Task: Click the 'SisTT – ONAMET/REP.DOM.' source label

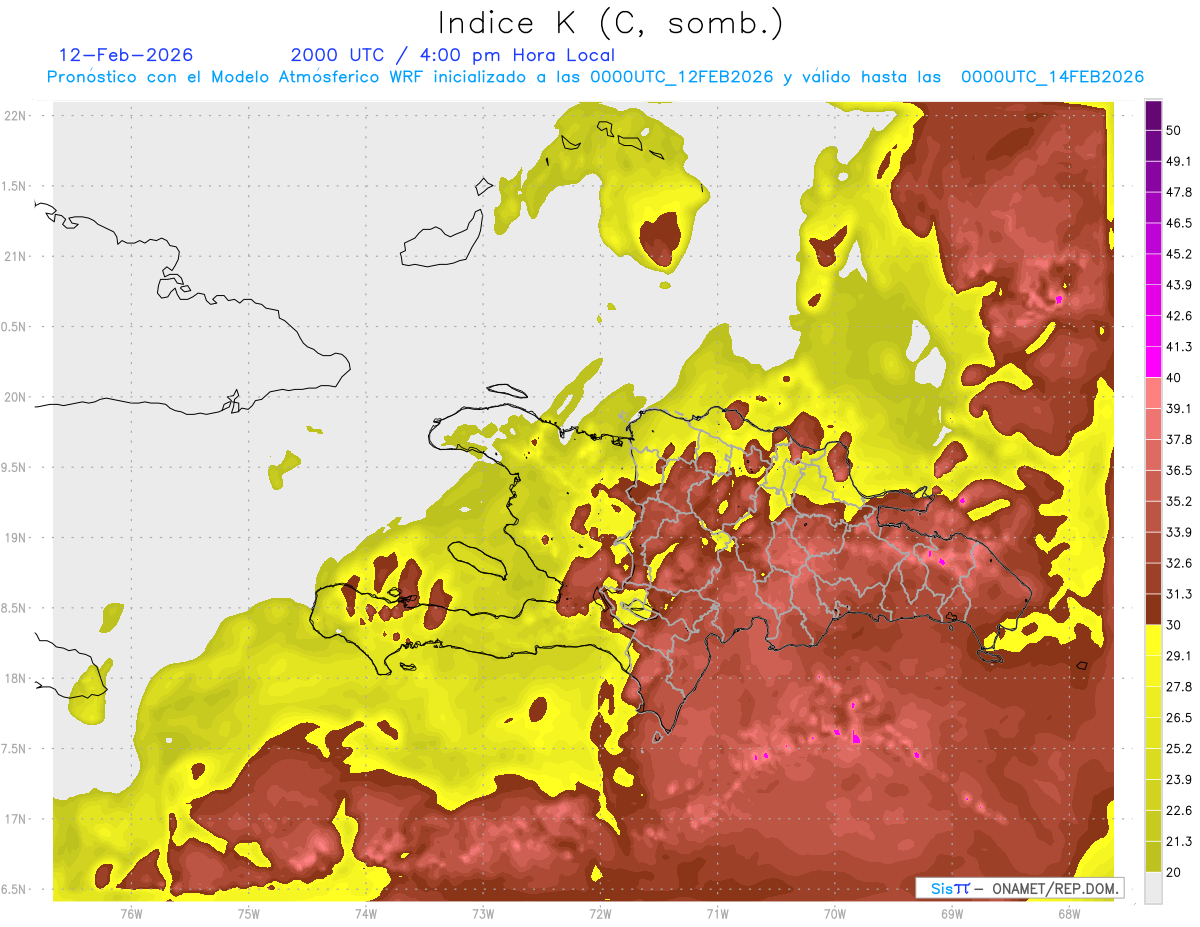Action: [x=1019, y=888]
